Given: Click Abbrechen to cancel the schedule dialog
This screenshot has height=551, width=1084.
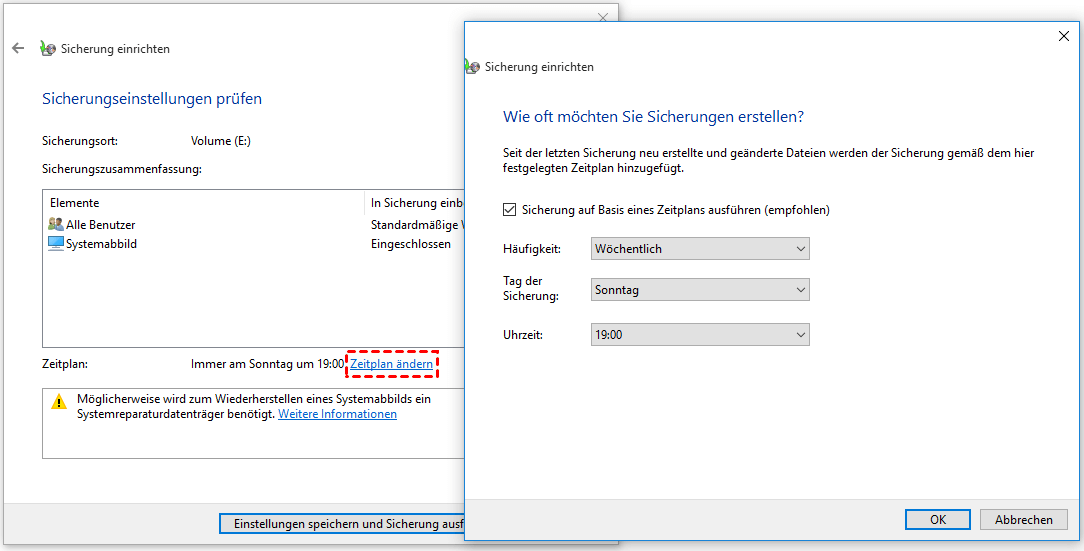Looking at the screenshot, I should point(1024,520).
